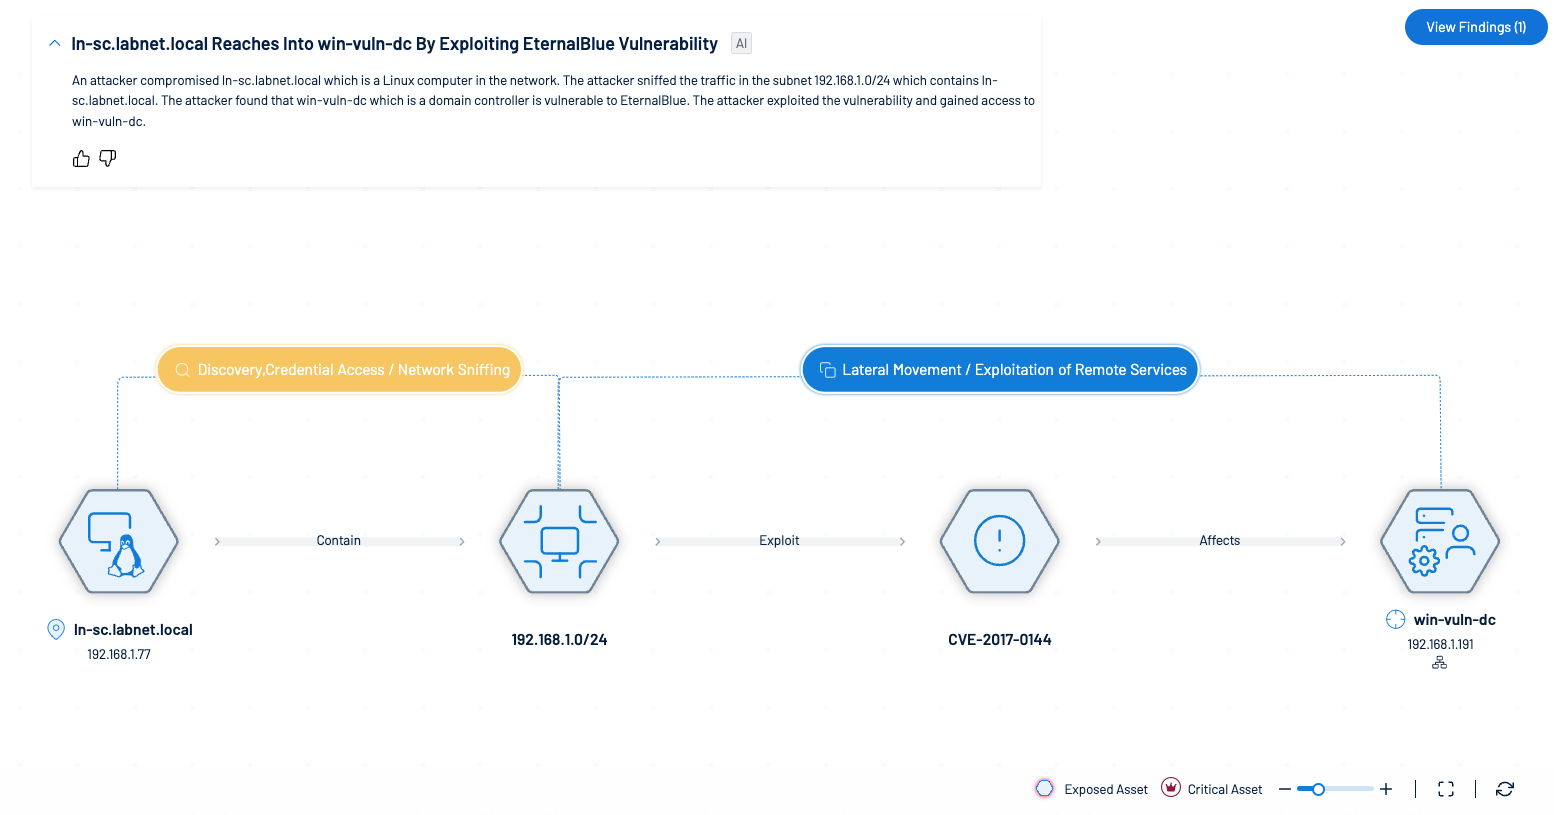Click the Critical Asset legend text
1554x815 pixels.
point(1225,789)
